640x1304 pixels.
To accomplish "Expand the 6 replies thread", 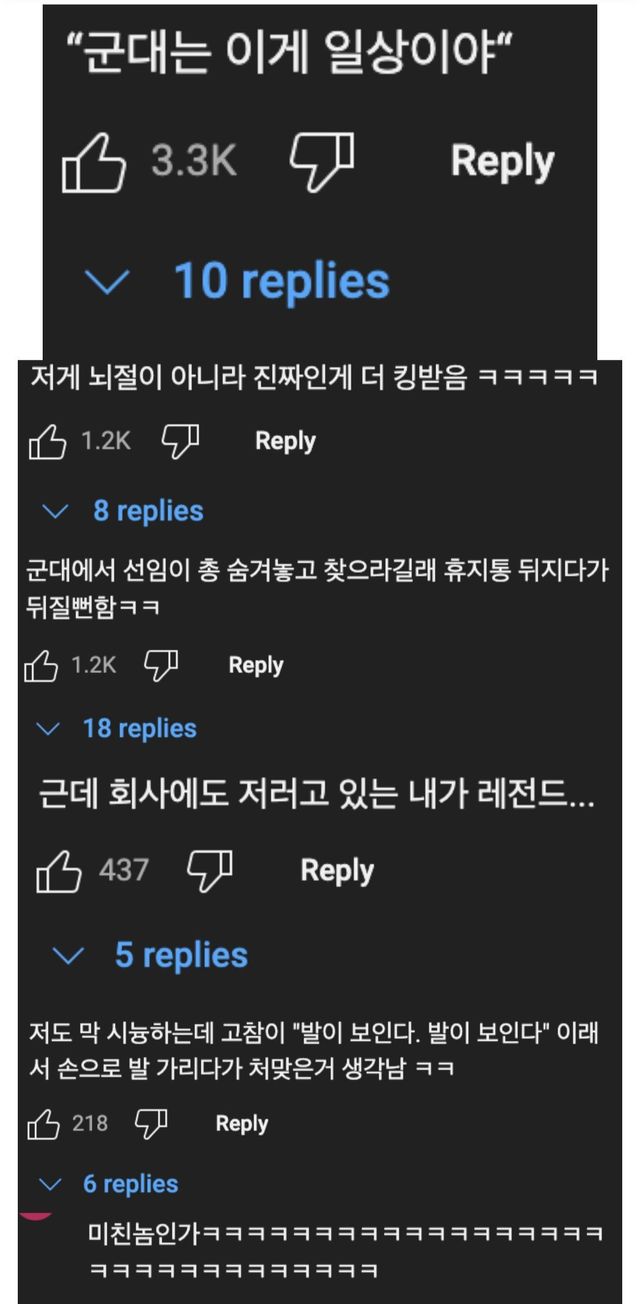I will (109, 1185).
